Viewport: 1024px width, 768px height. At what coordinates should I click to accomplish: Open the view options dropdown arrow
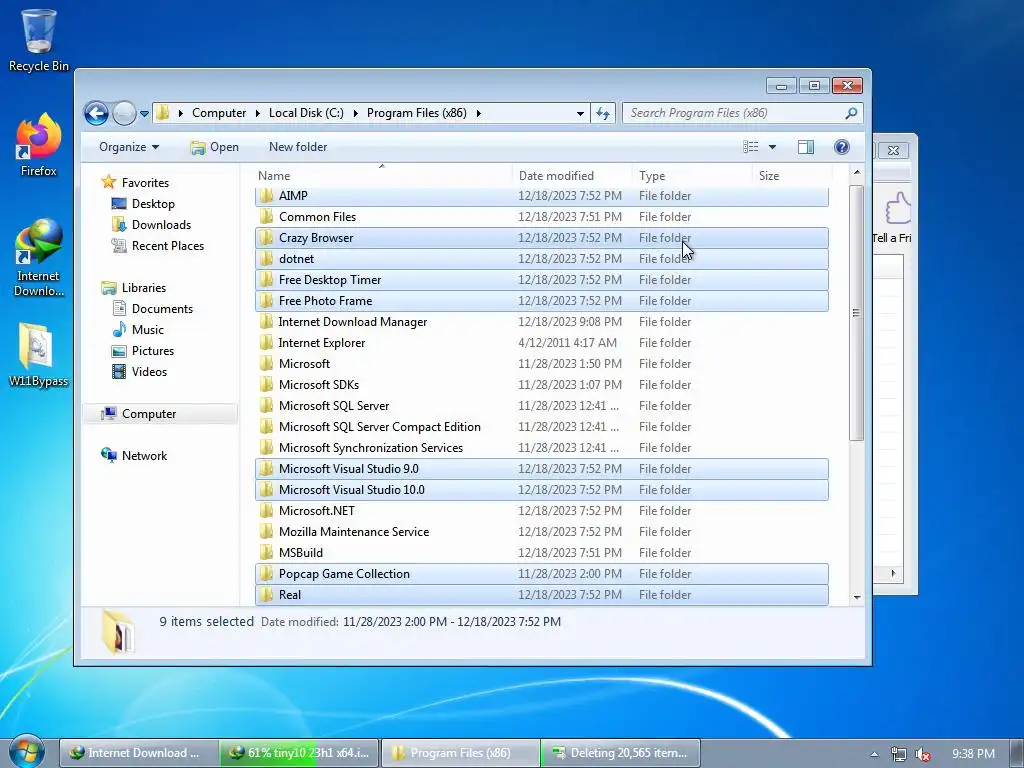click(772, 147)
